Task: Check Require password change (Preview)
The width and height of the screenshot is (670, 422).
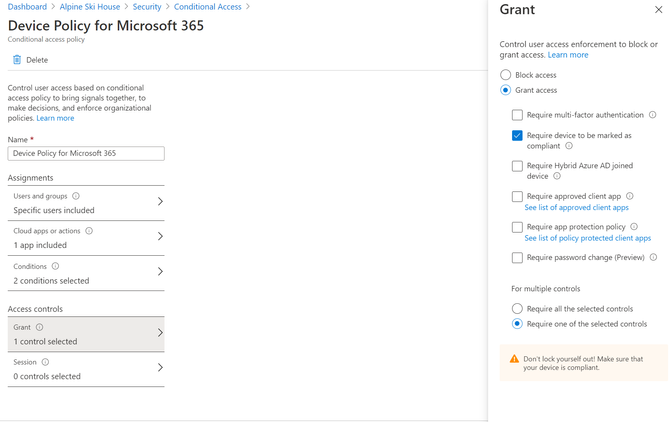Action: [517, 258]
